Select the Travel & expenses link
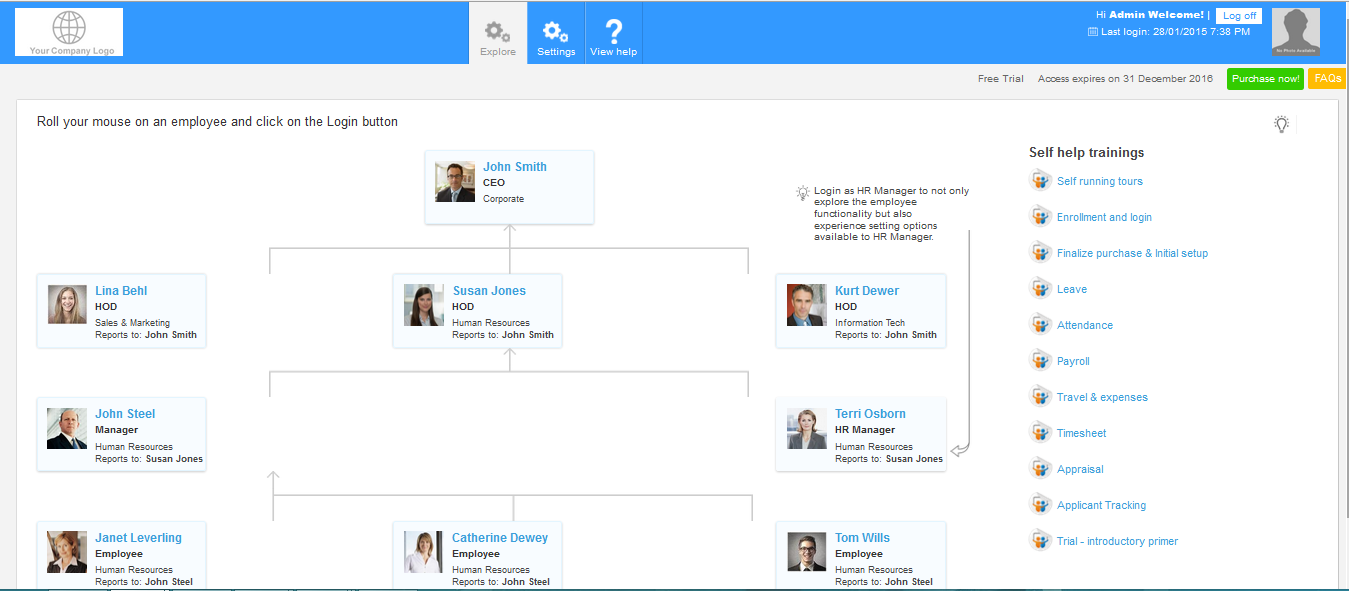The height and width of the screenshot is (591, 1349). (1102, 397)
